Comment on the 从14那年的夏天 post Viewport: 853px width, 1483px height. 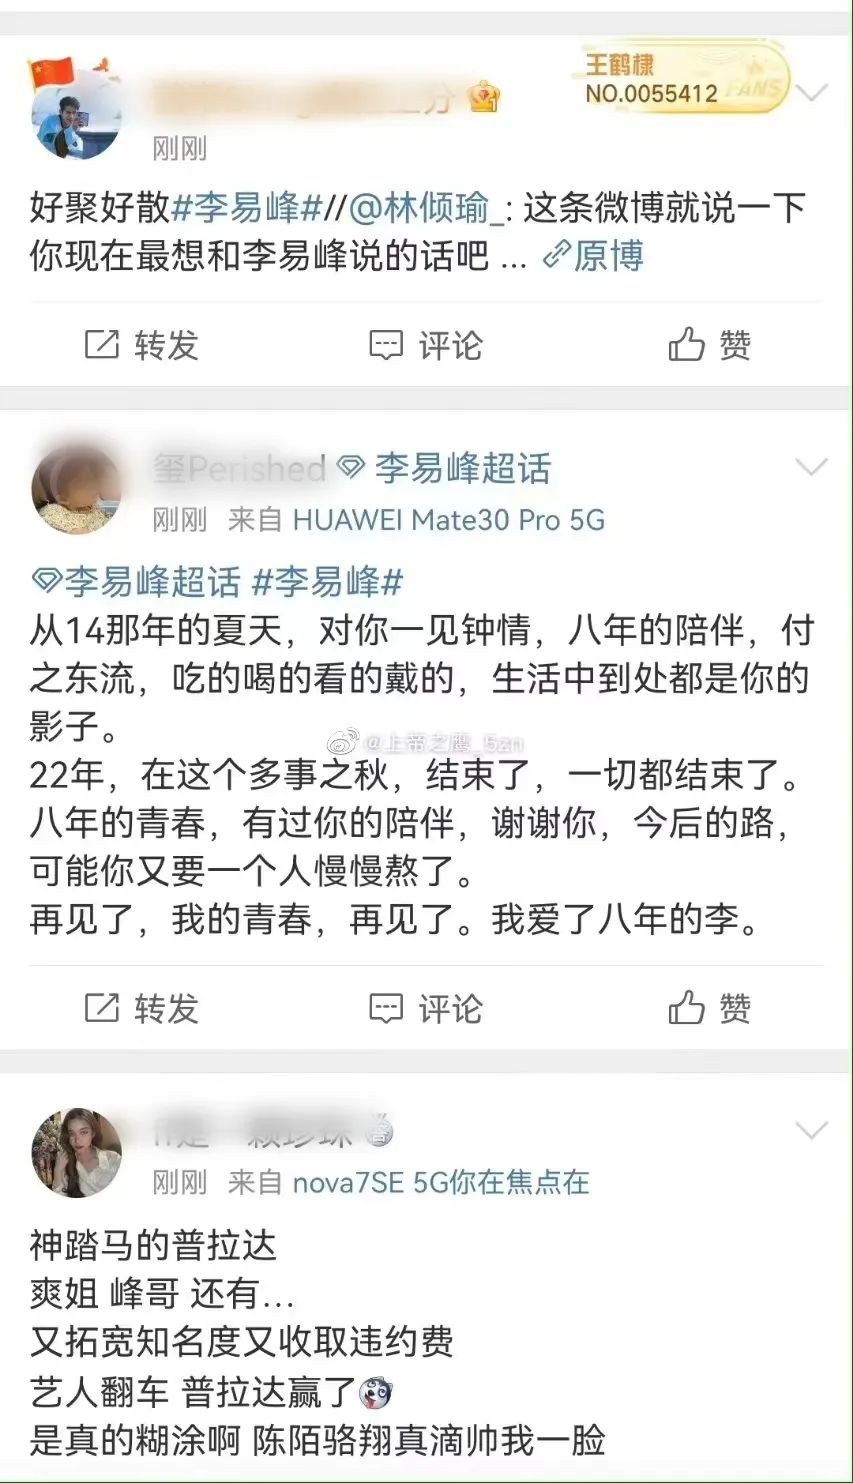pos(425,1008)
